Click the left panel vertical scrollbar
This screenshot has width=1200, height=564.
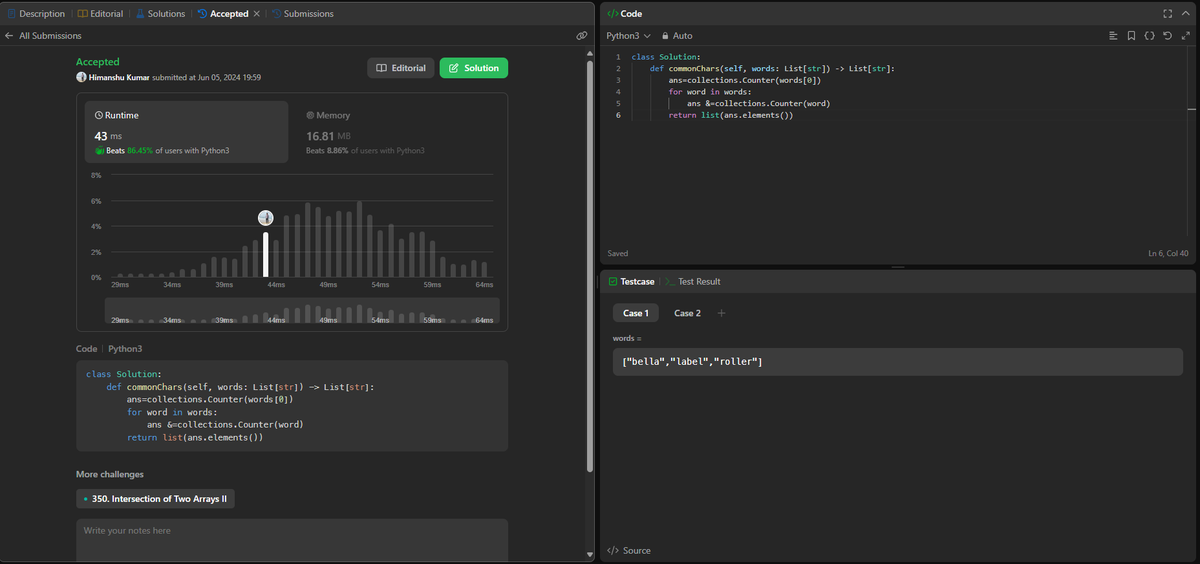tap(589, 265)
